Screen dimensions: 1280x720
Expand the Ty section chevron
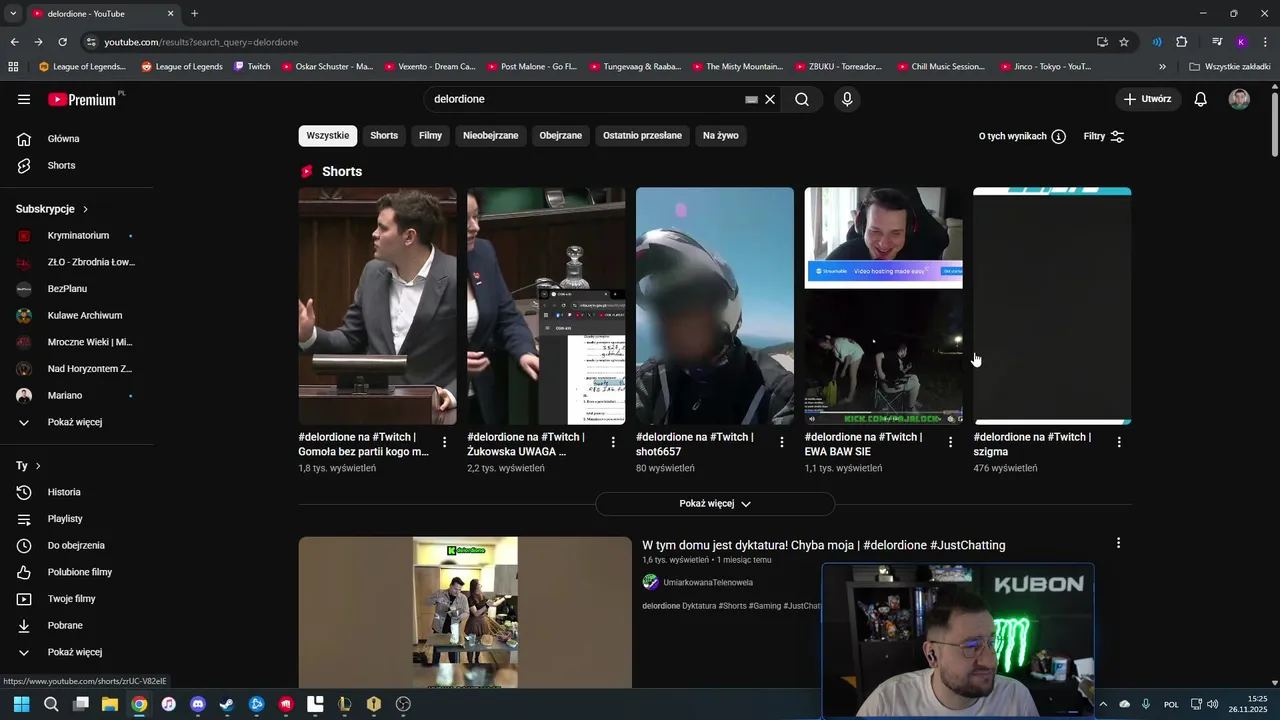pos(38,466)
